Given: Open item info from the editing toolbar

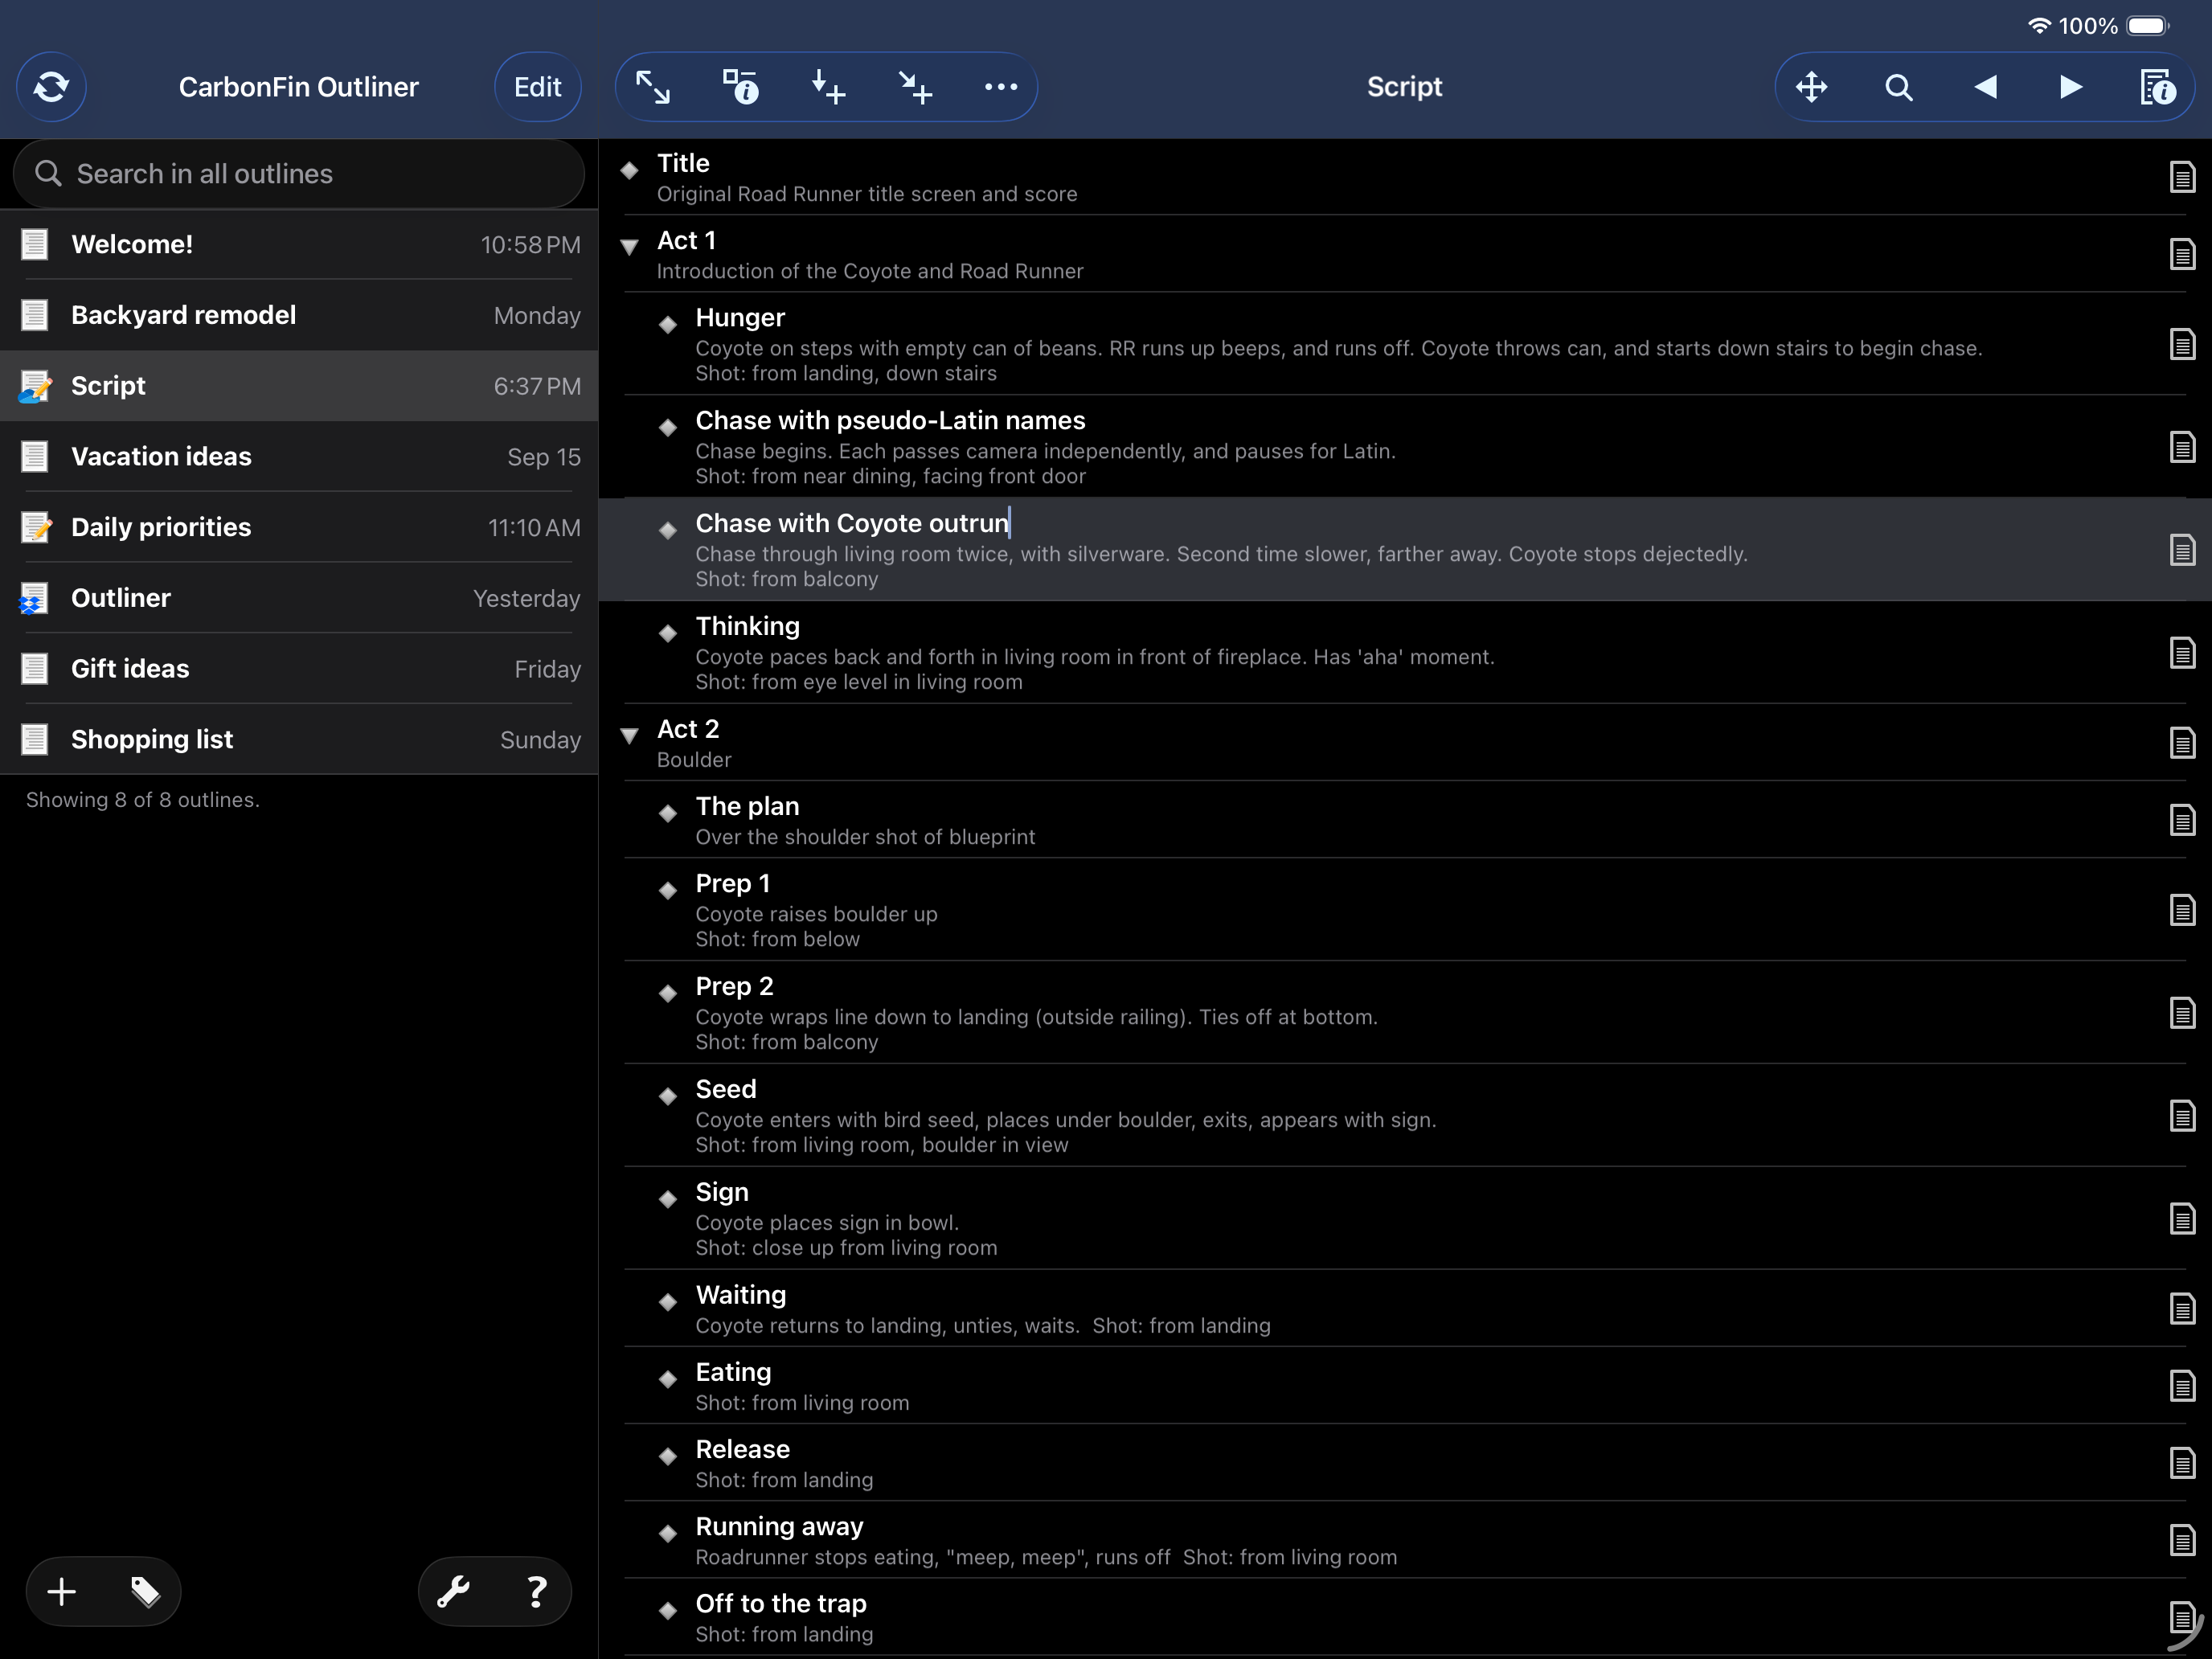Looking at the screenshot, I should [x=741, y=87].
